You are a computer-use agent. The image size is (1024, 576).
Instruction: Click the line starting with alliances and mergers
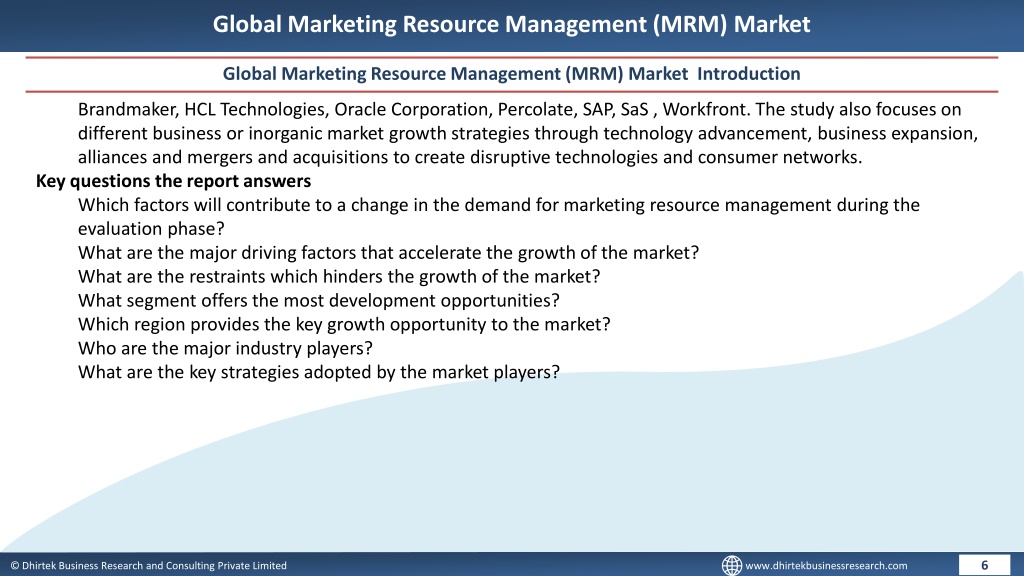click(x=470, y=157)
